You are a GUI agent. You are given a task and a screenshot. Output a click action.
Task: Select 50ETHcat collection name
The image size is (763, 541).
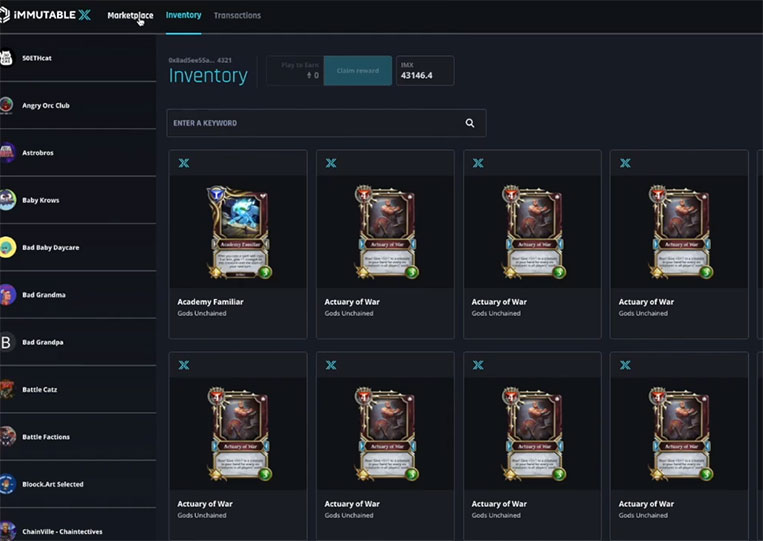[x=36, y=58]
